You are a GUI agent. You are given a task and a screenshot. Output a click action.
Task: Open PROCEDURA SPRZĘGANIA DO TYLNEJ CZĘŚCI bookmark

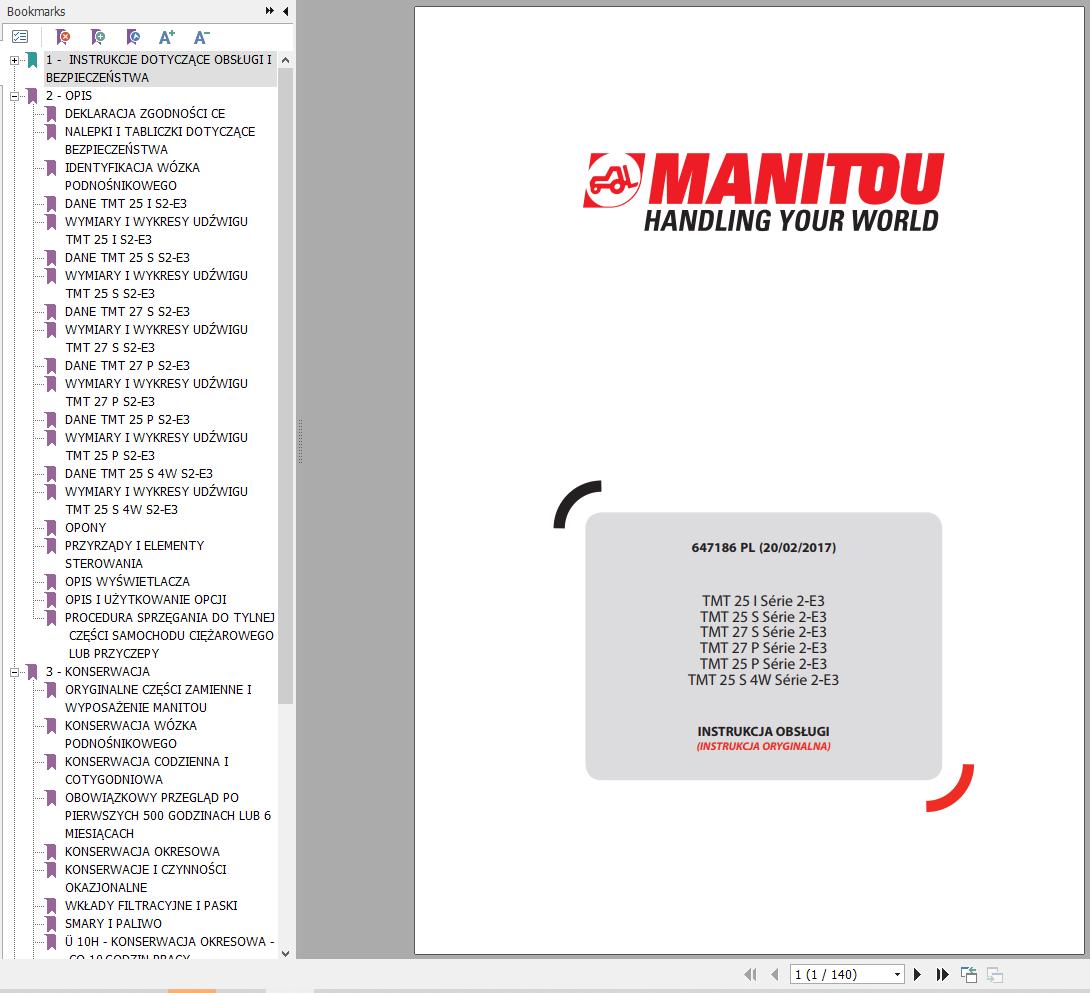(170, 636)
